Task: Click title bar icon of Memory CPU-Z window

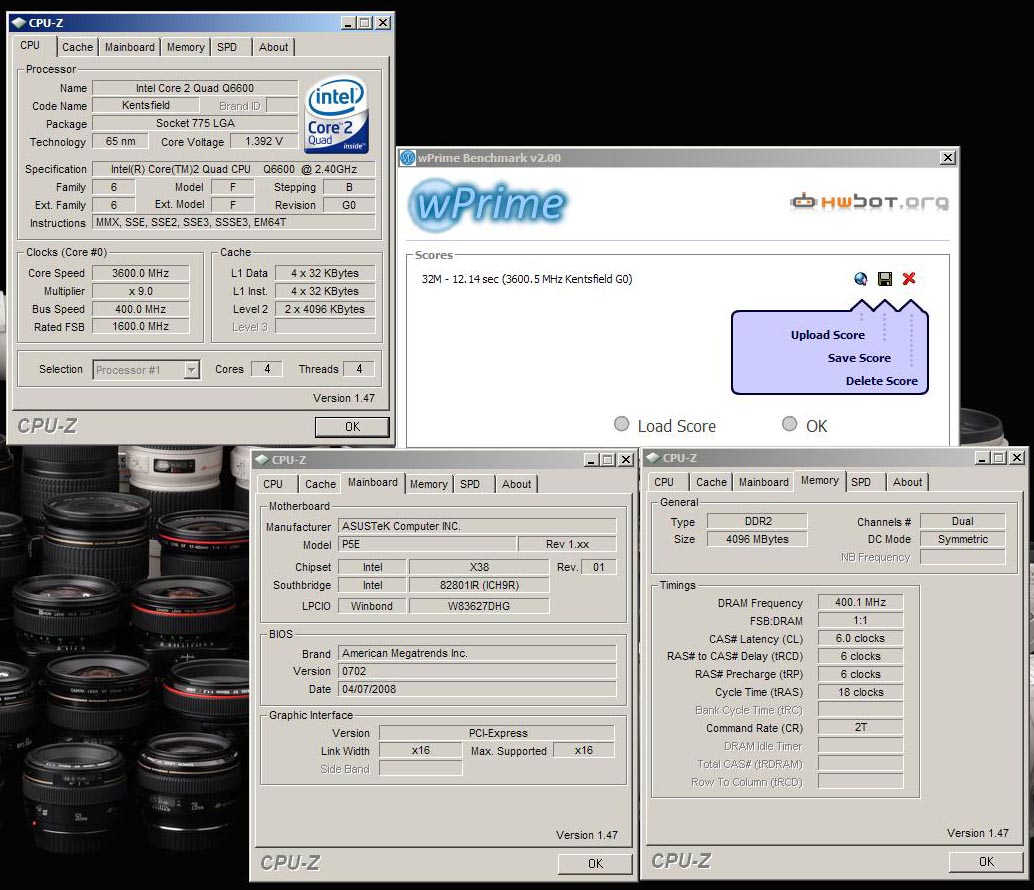Action: (653, 458)
